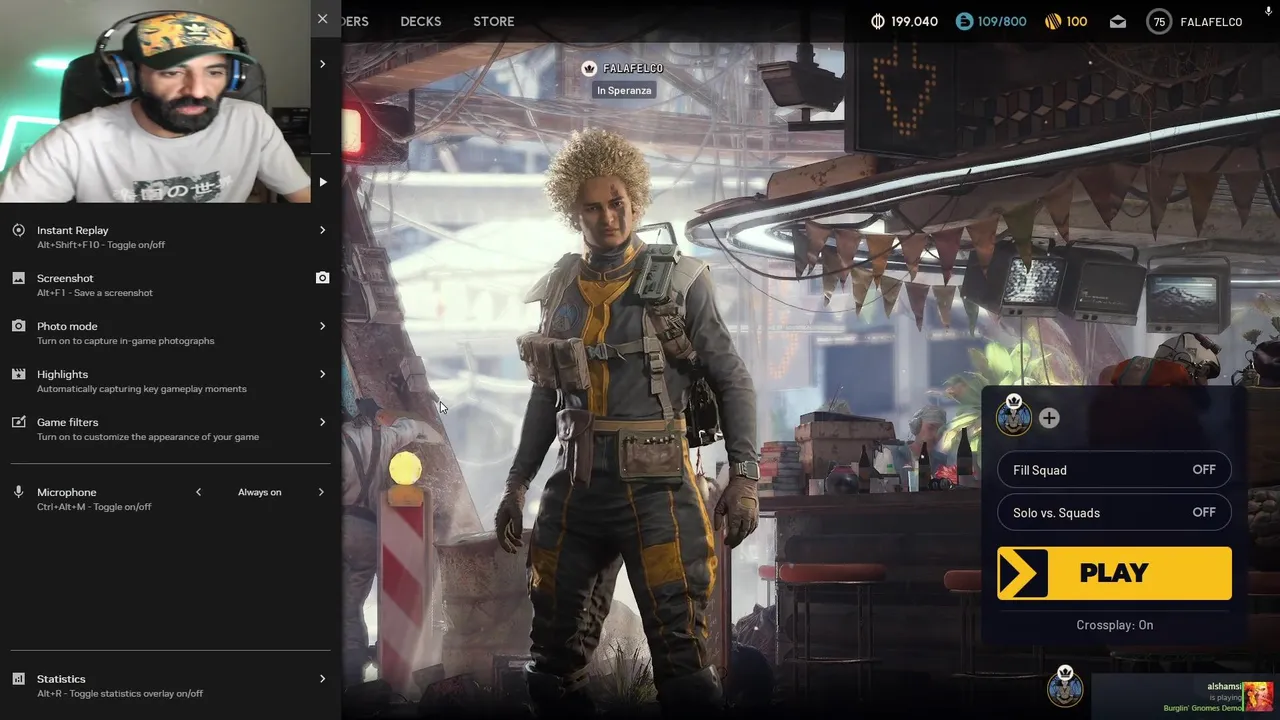Click the squad leader avatar in party panel
This screenshot has height=720, width=1280.
[1014, 415]
